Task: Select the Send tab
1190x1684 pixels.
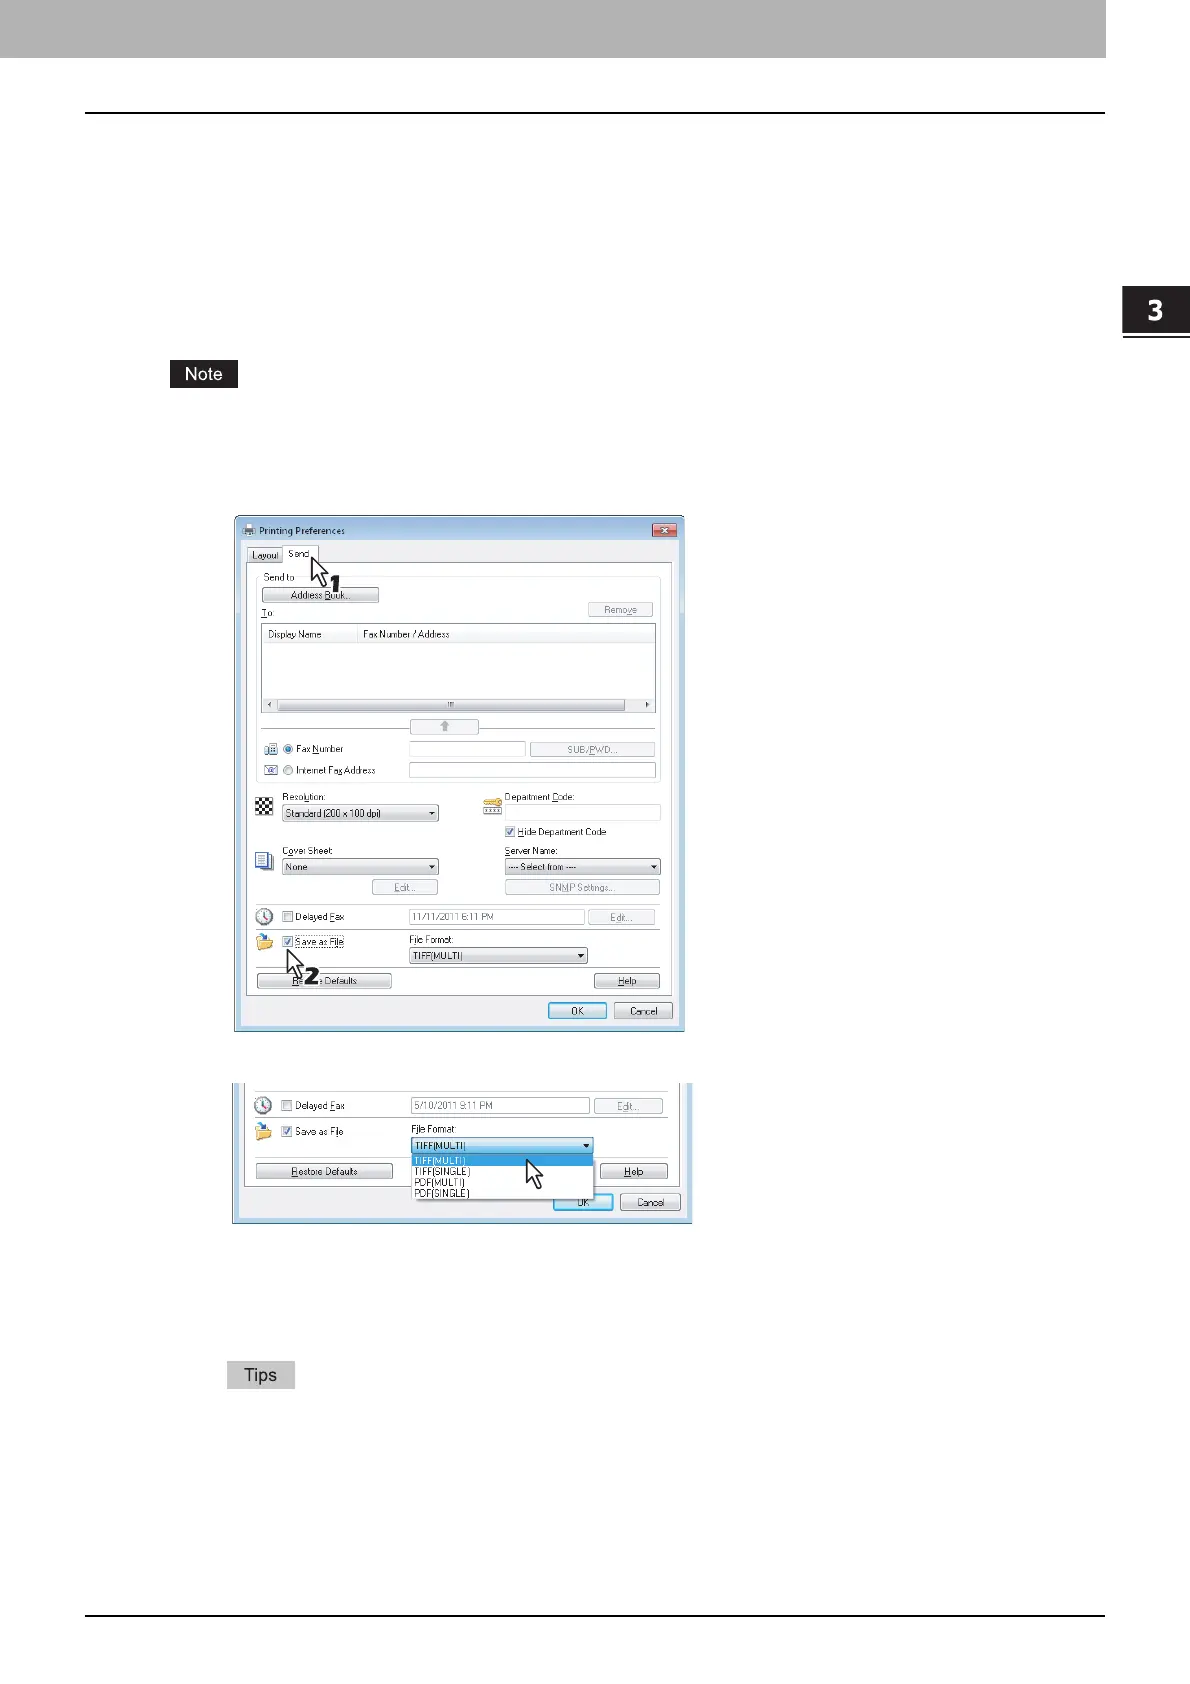Action: point(299,554)
